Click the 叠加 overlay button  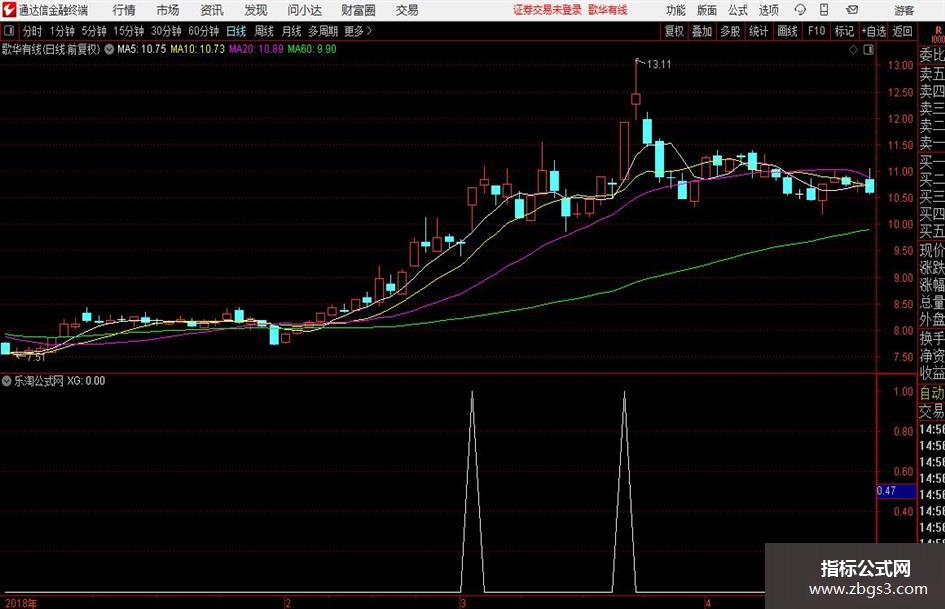pos(702,31)
